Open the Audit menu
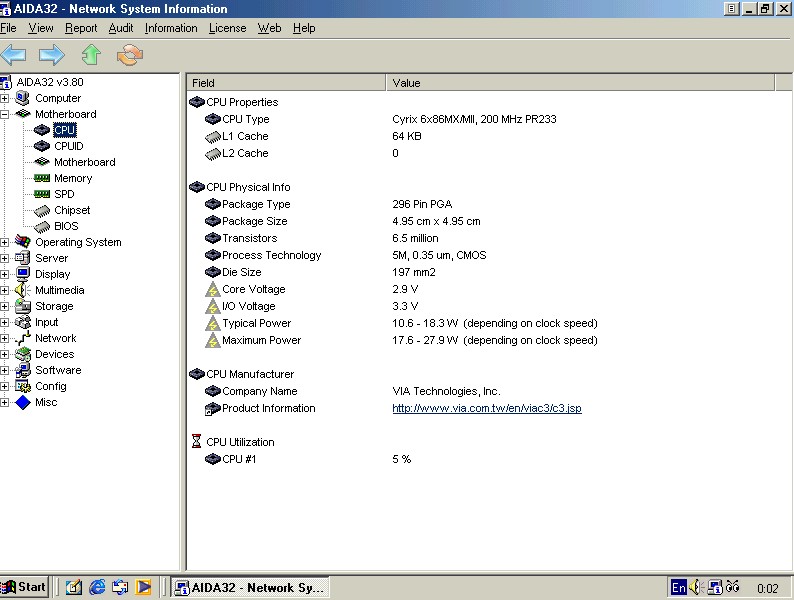The image size is (794, 600). point(121,28)
